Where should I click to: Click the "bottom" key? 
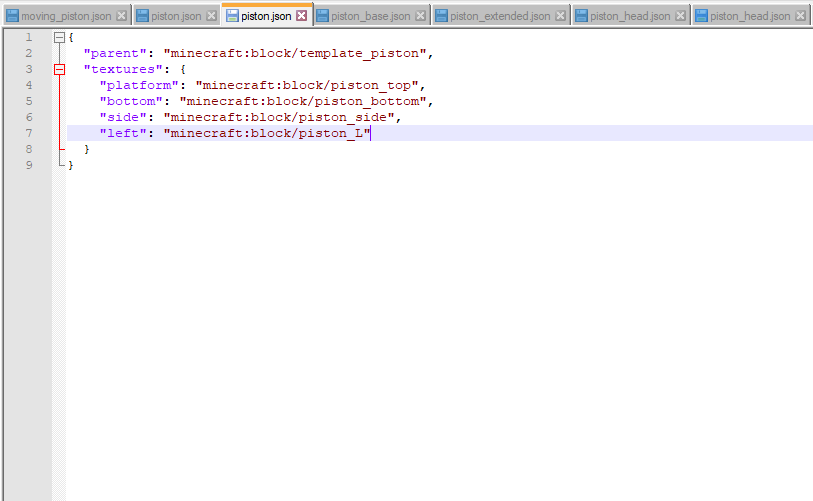coord(131,101)
